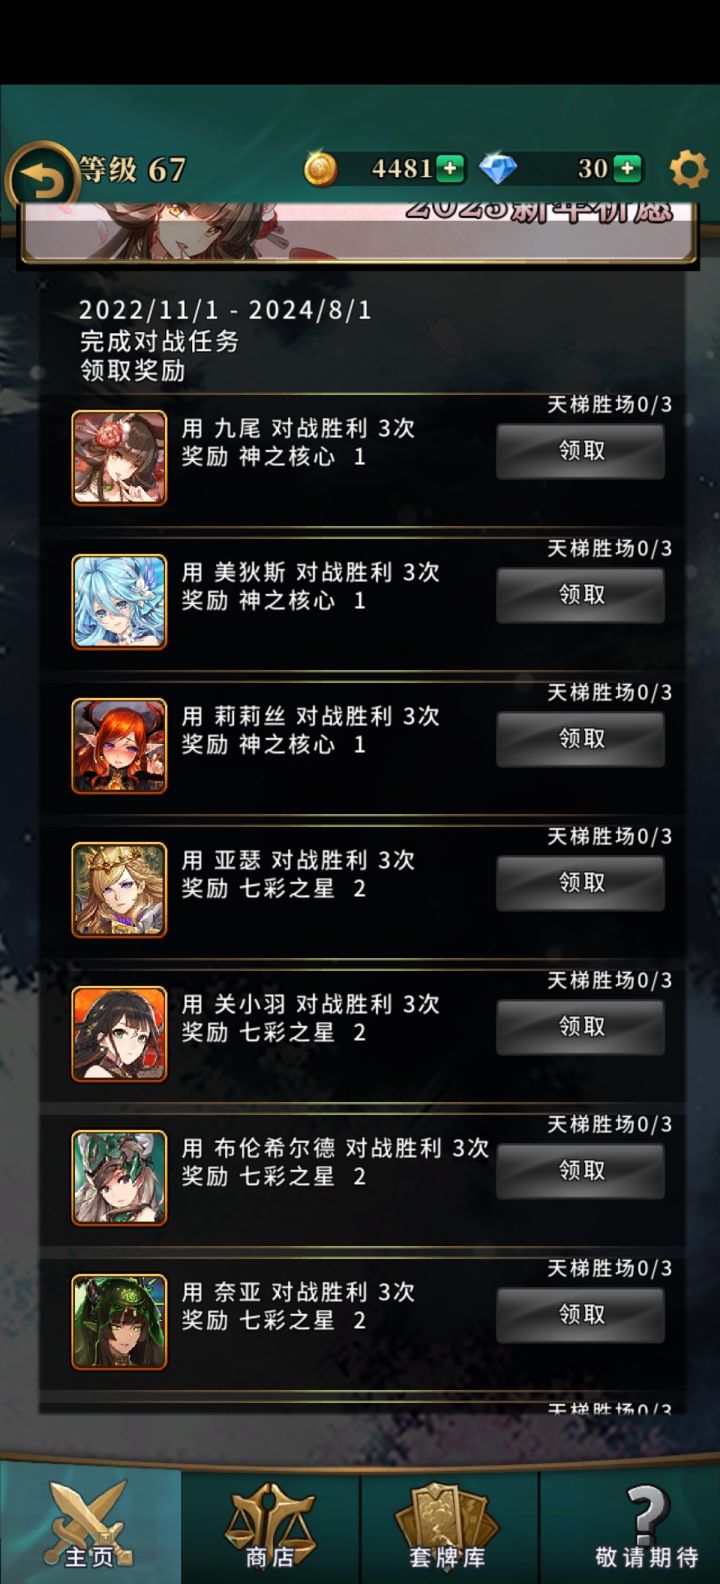Select 美狄斯 blue-haired portrait
Viewport: 720px width, 1584px height.
point(119,601)
